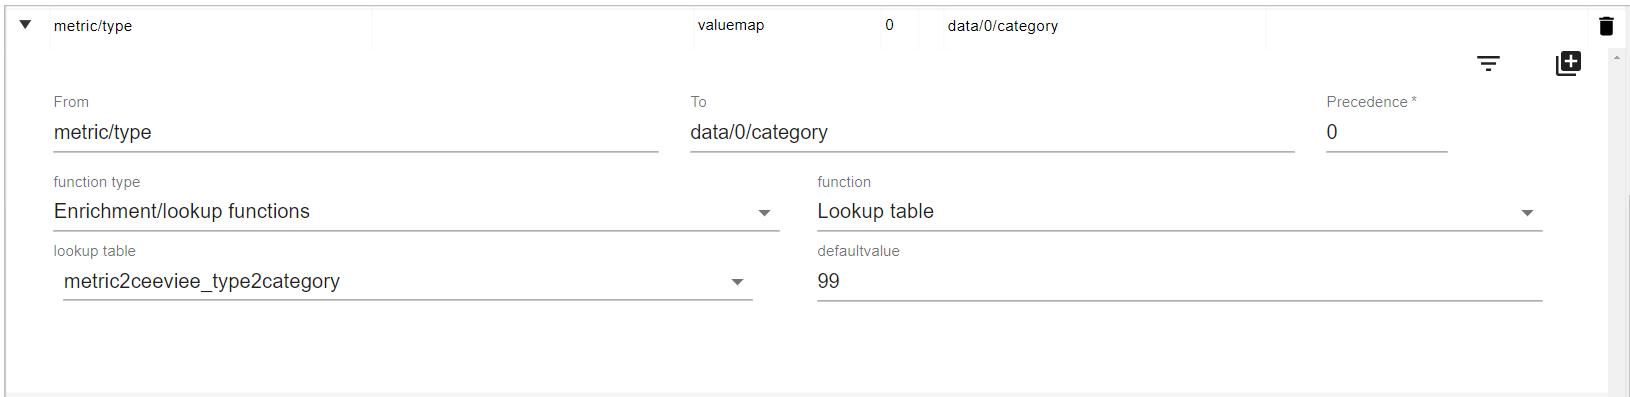Select the metric/type cell in the header row
This screenshot has height=397, width=1630.
tap(211, 26)
